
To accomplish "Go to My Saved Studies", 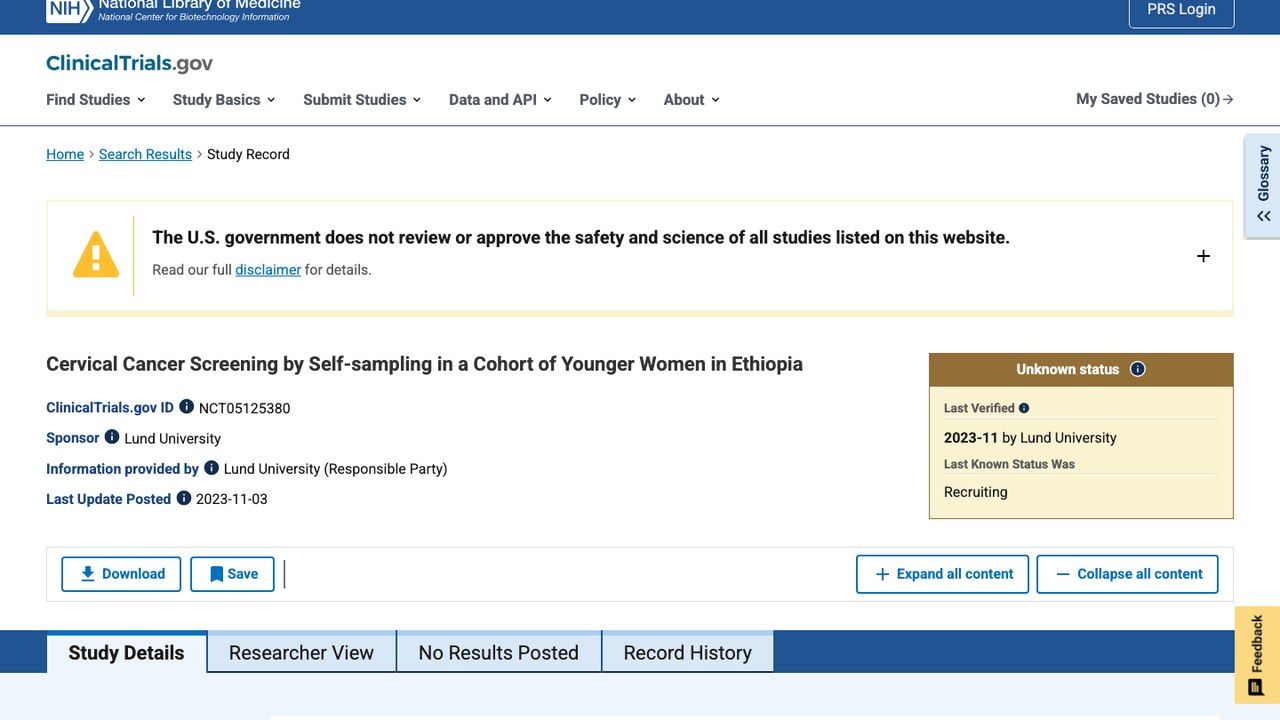I will [1155, 99].
